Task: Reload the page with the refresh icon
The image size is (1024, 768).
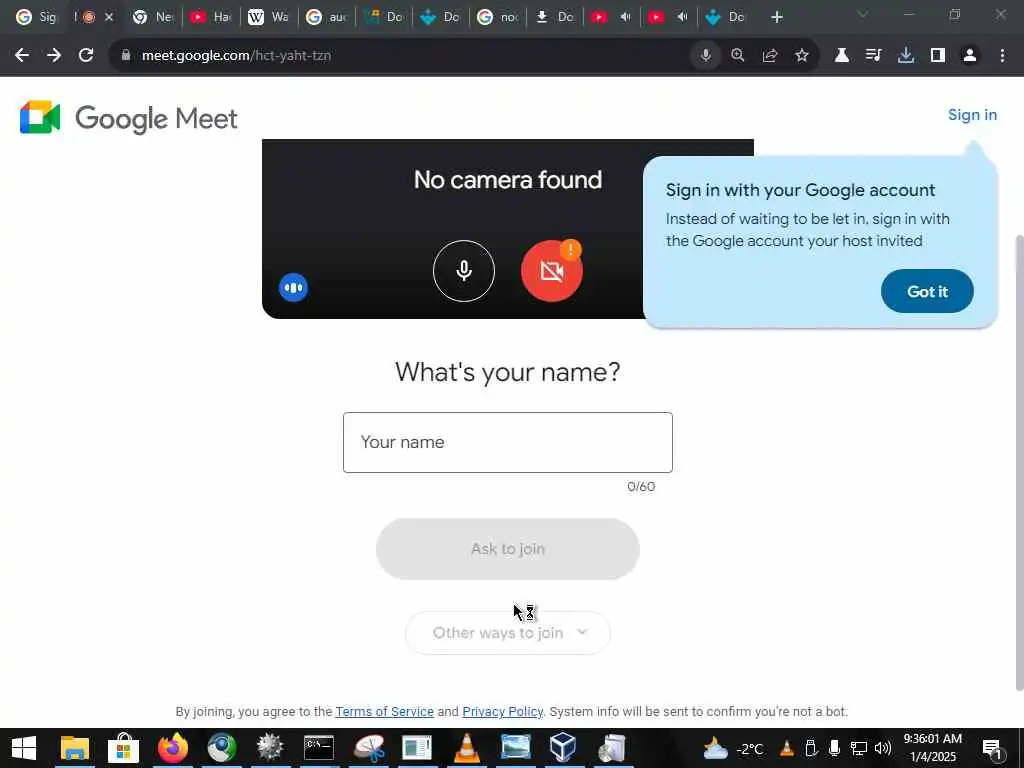Action: (x=86, y=56)
